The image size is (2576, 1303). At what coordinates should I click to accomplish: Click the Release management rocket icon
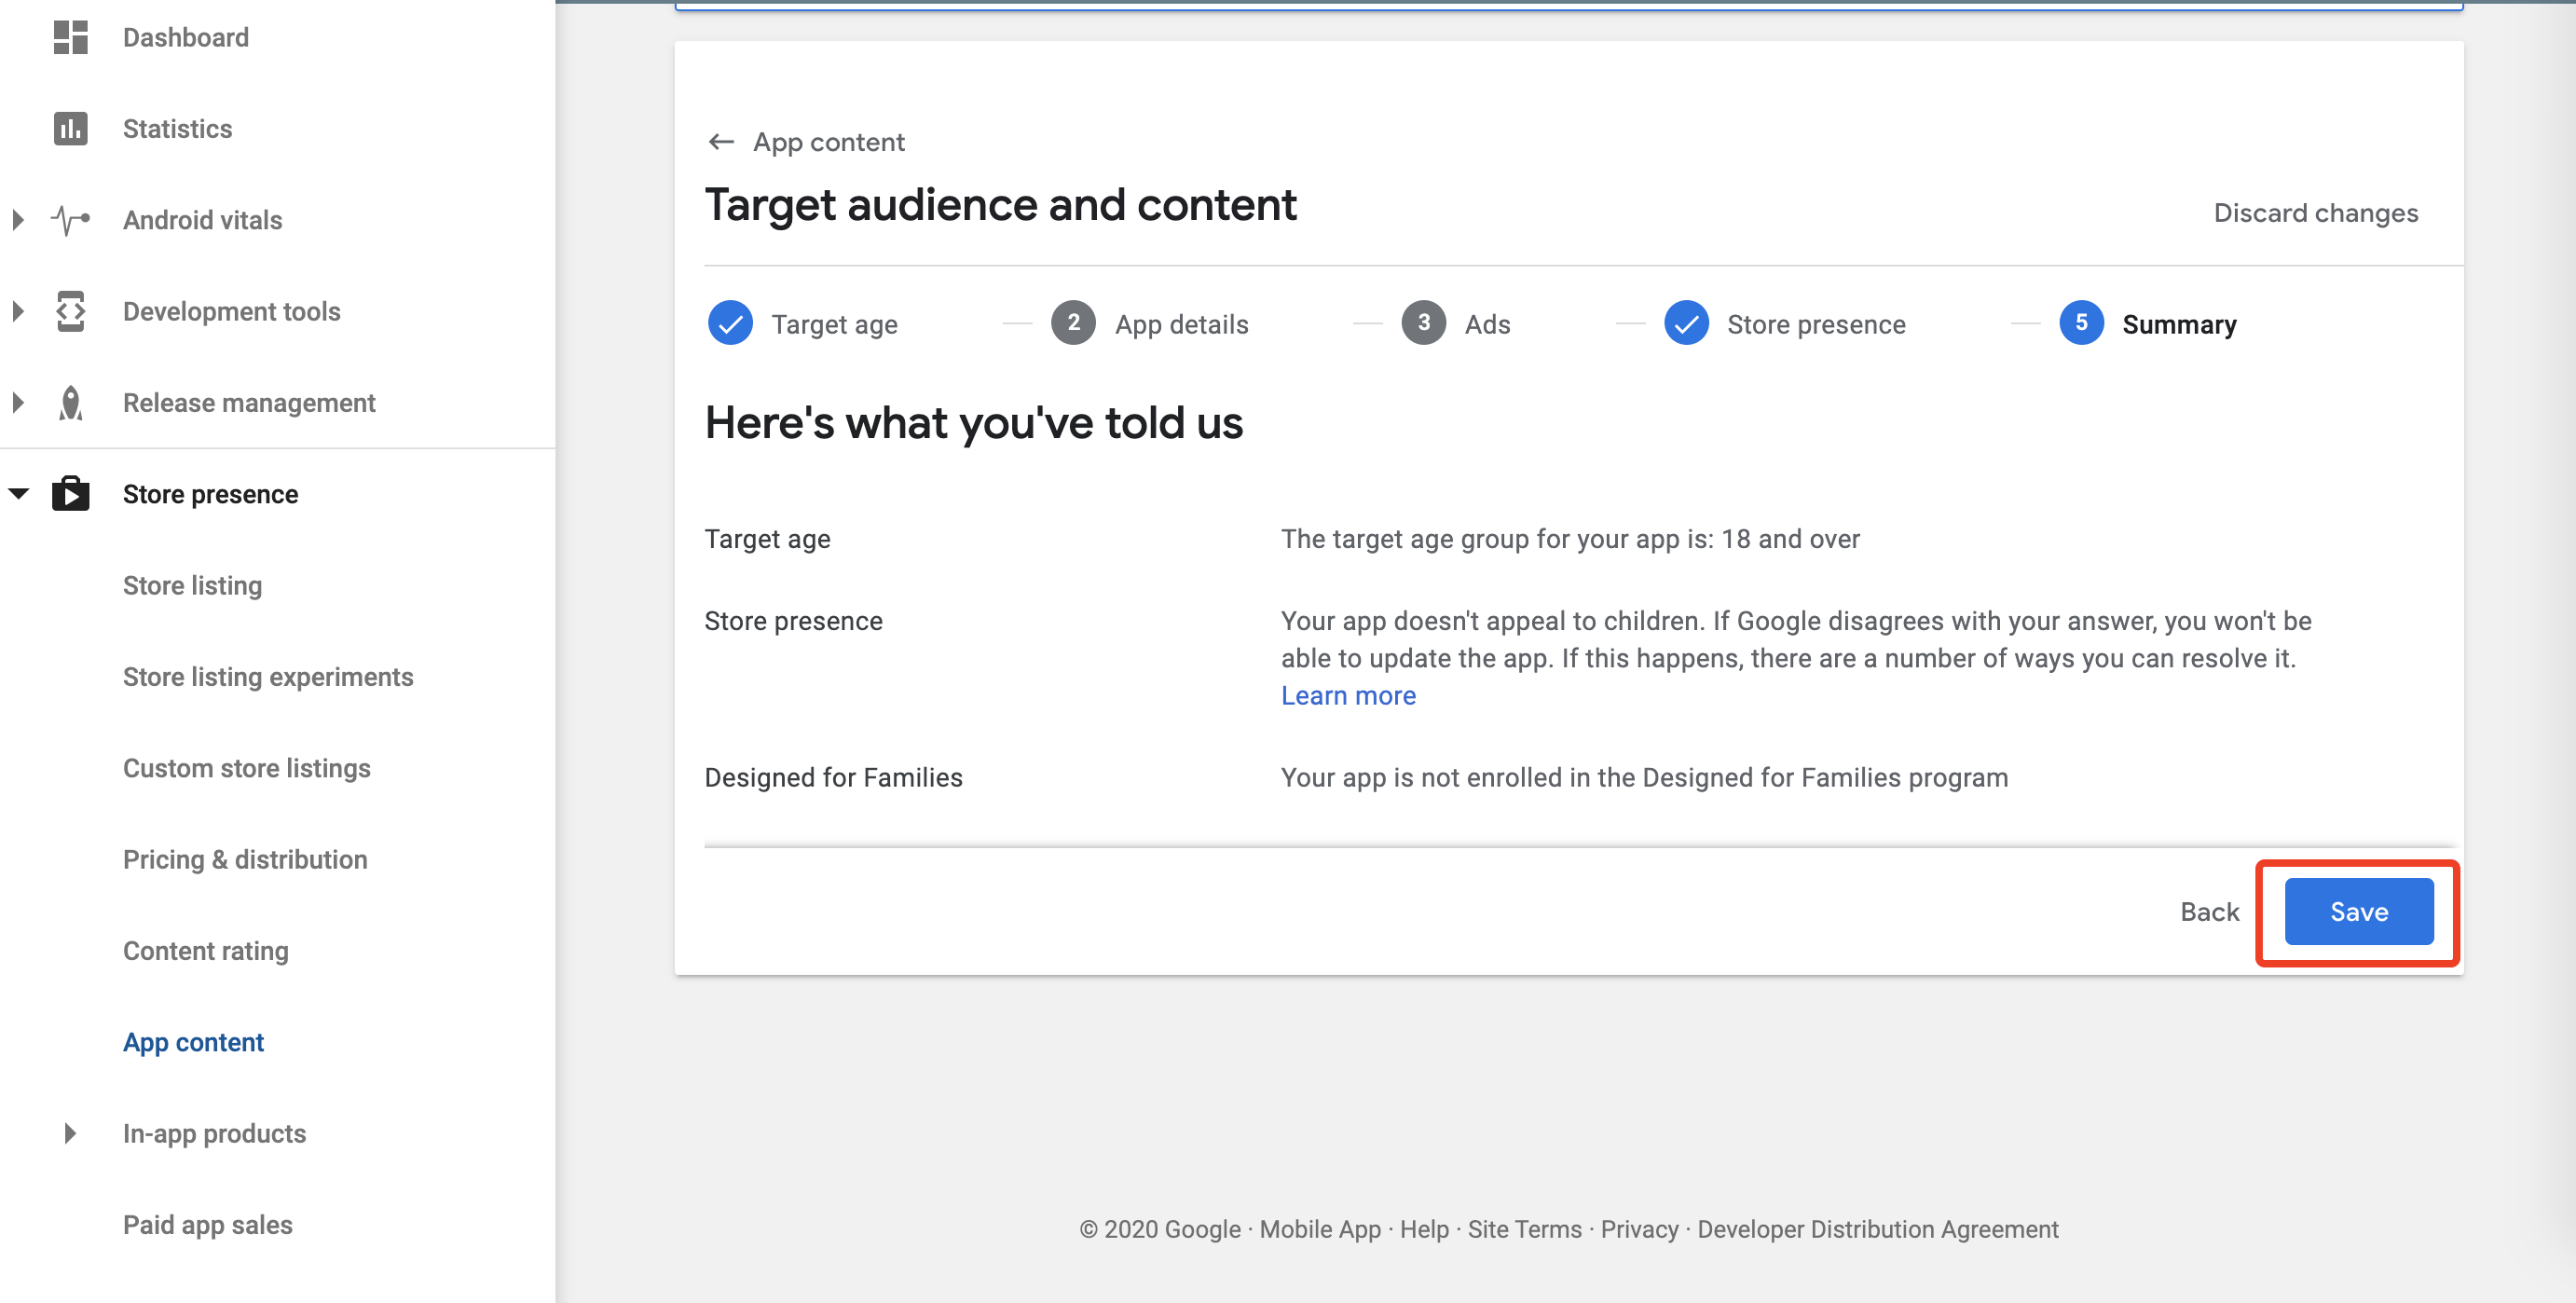click(x=70, y=403)
